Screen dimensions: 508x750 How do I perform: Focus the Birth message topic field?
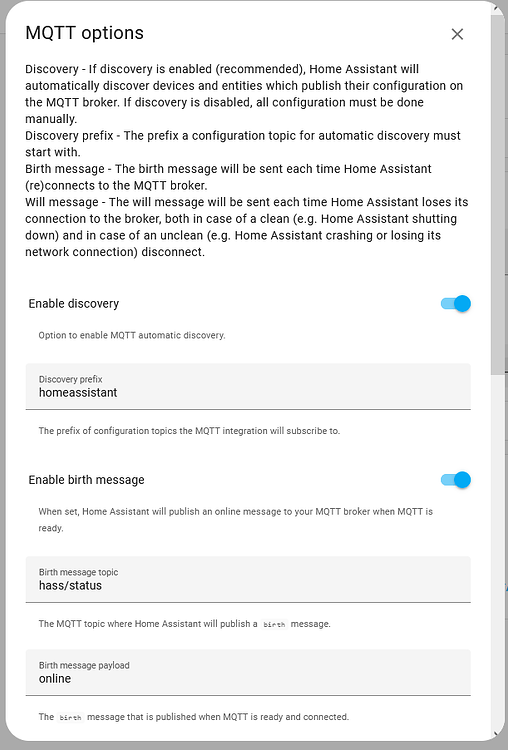248,579
